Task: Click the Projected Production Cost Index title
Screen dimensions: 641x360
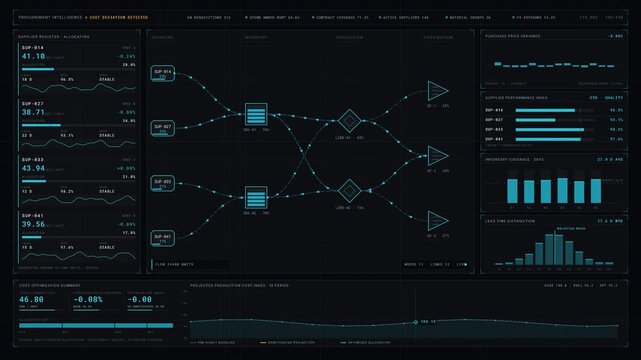Action: point(239,286)
